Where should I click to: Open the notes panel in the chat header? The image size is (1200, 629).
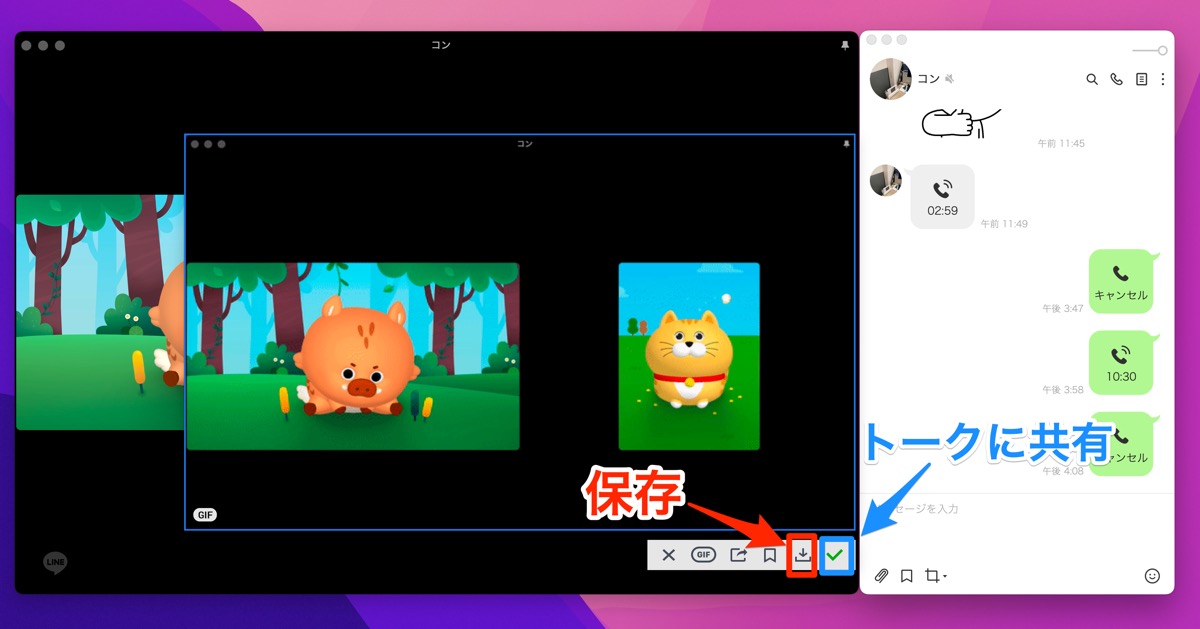pos(1141,78)
